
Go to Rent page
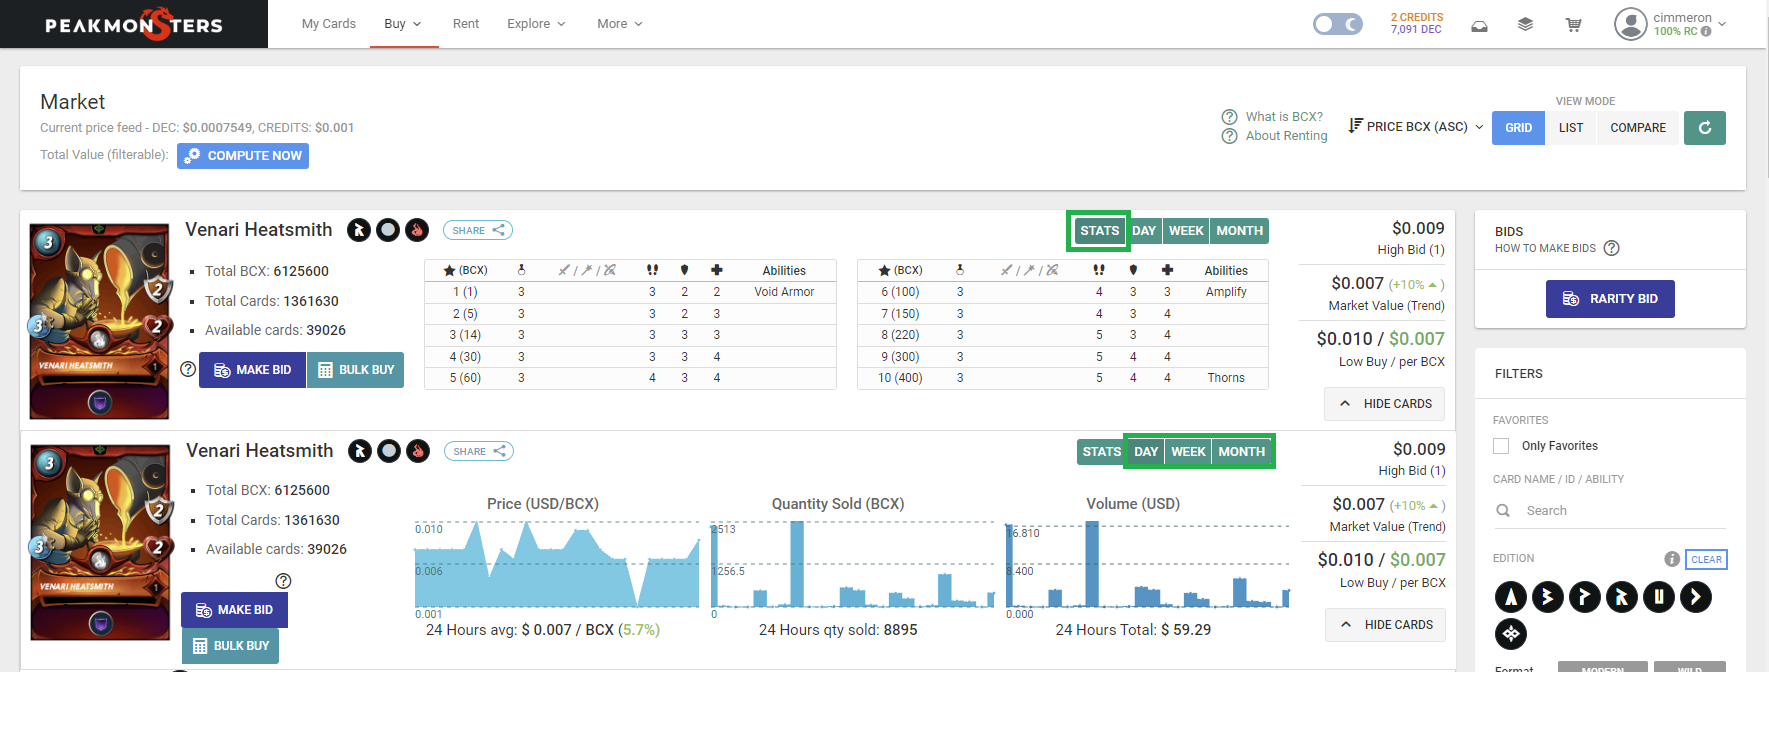pyautogui.click(x=466, y=24)
